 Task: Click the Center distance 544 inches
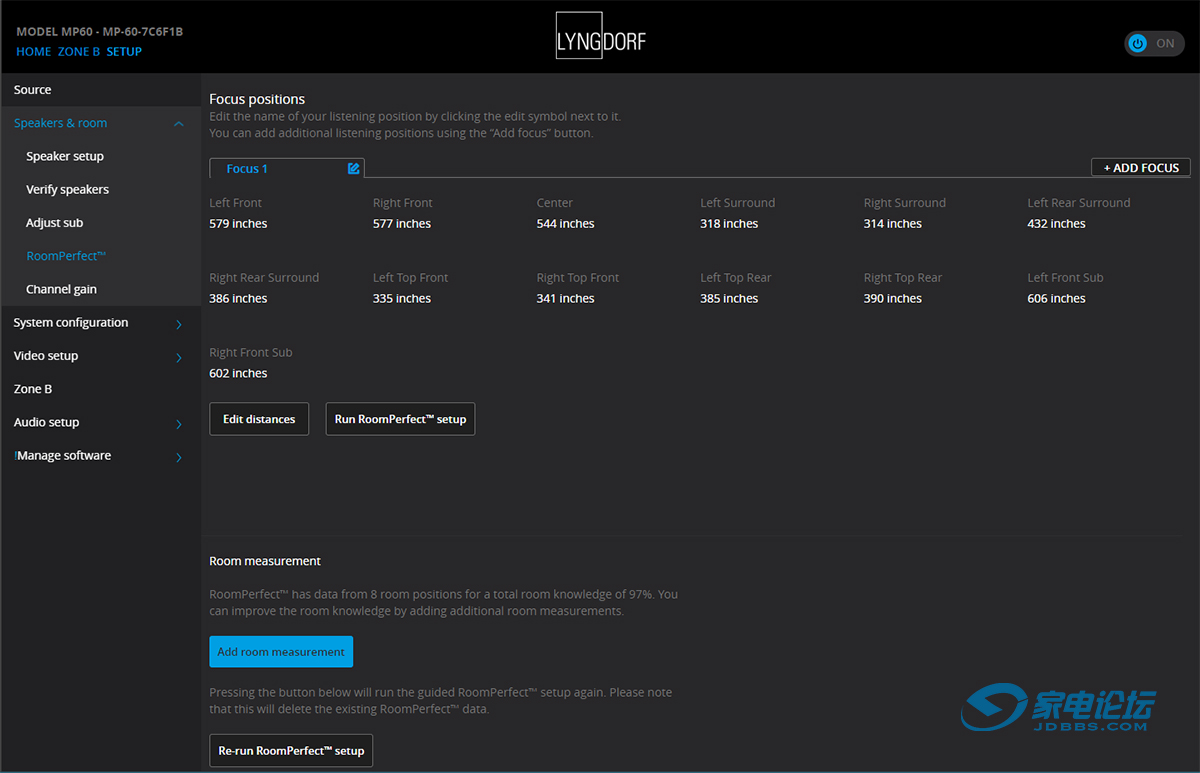(566, 224)
